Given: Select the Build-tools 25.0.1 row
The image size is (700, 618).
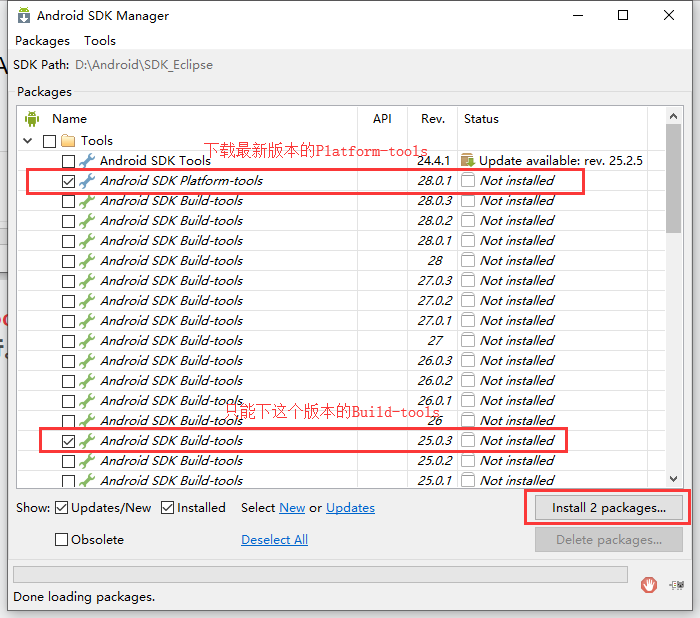Looking at the screenshot, I should pyautogui.click(x=342, y=480).
